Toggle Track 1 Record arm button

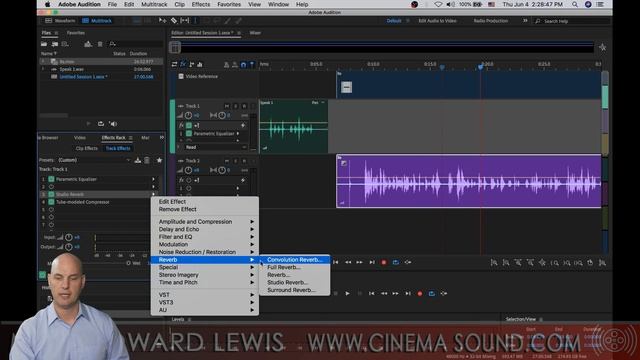coord(244,106)
